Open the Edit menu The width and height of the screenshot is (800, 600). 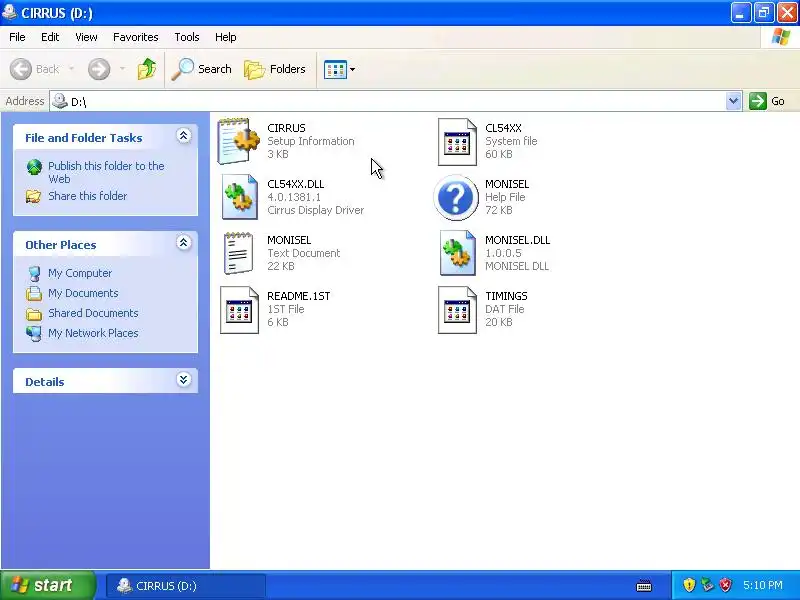click(50, 37)
